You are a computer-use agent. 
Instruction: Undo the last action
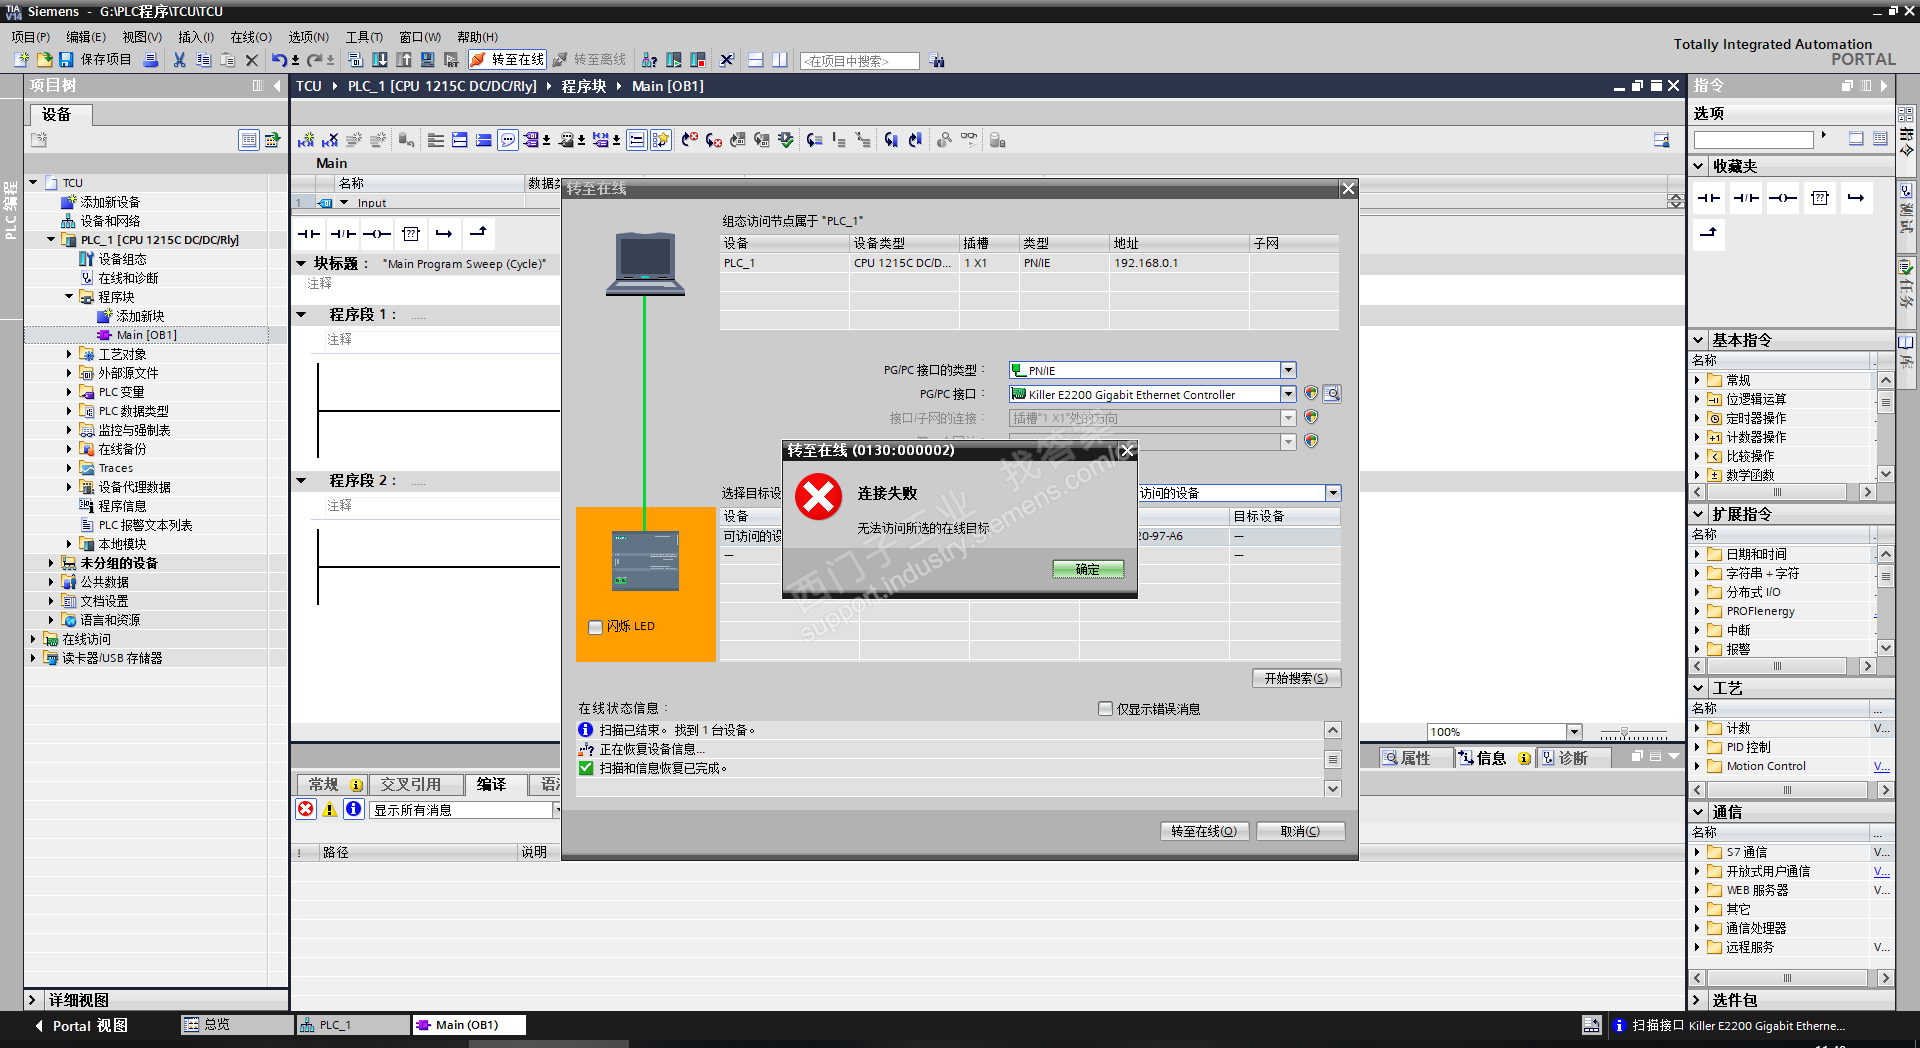[x=279, y=60]
